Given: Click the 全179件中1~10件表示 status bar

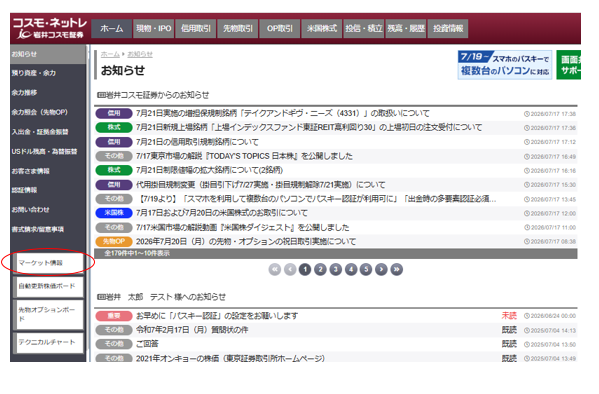Looking at the screenshot, I should click(x=335, y=253).
